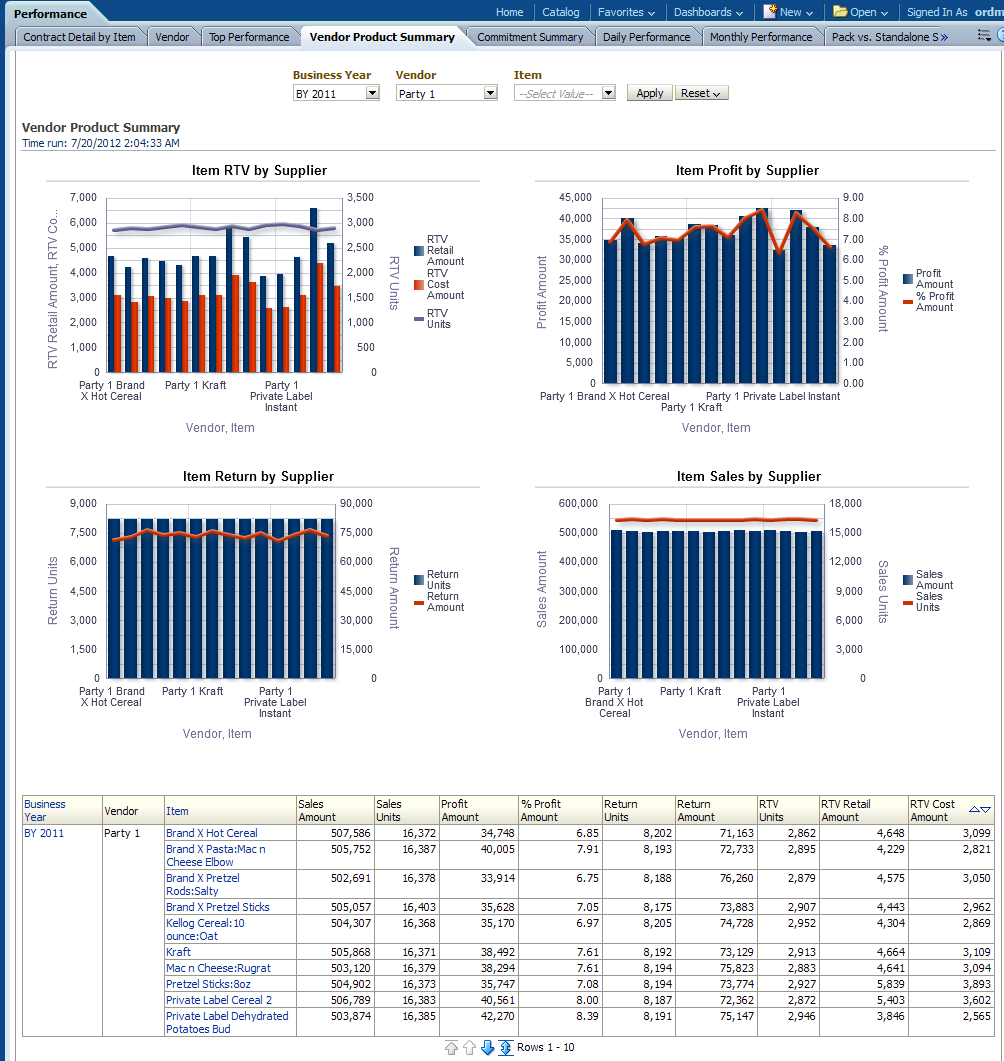The width and height of the screenshot is (1004, 1061).
Task: Show more tabs with double-chevron icon
Action: pos(944,37)
